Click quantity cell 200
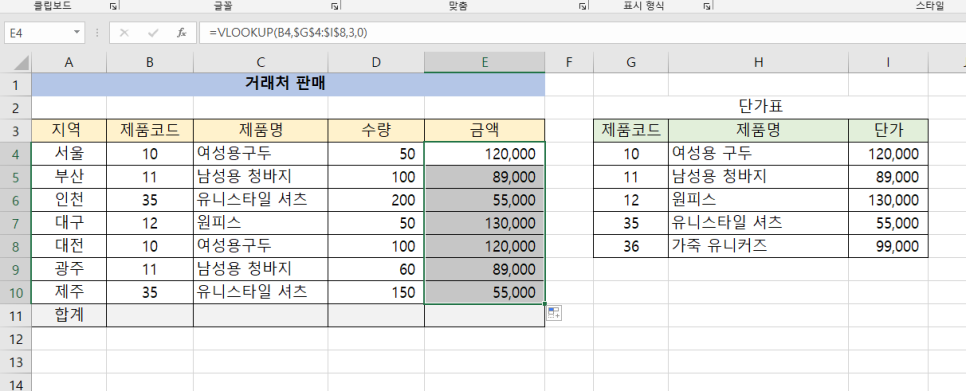 [x=376, y=200]
